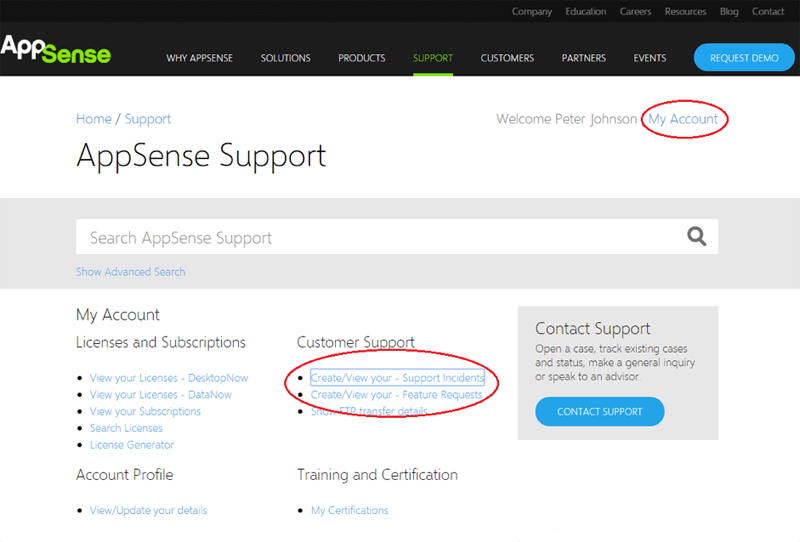The width and height of the screenshot is (800, 542).
Task: Select the Why AppSense menu item
Action: [199, 58]
